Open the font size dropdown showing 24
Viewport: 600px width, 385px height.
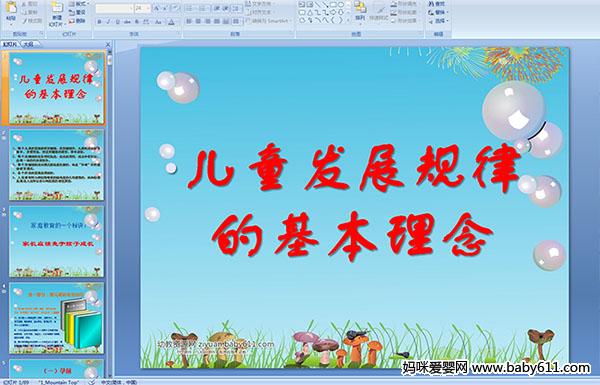pyautogui.click(x=143, y=8)
